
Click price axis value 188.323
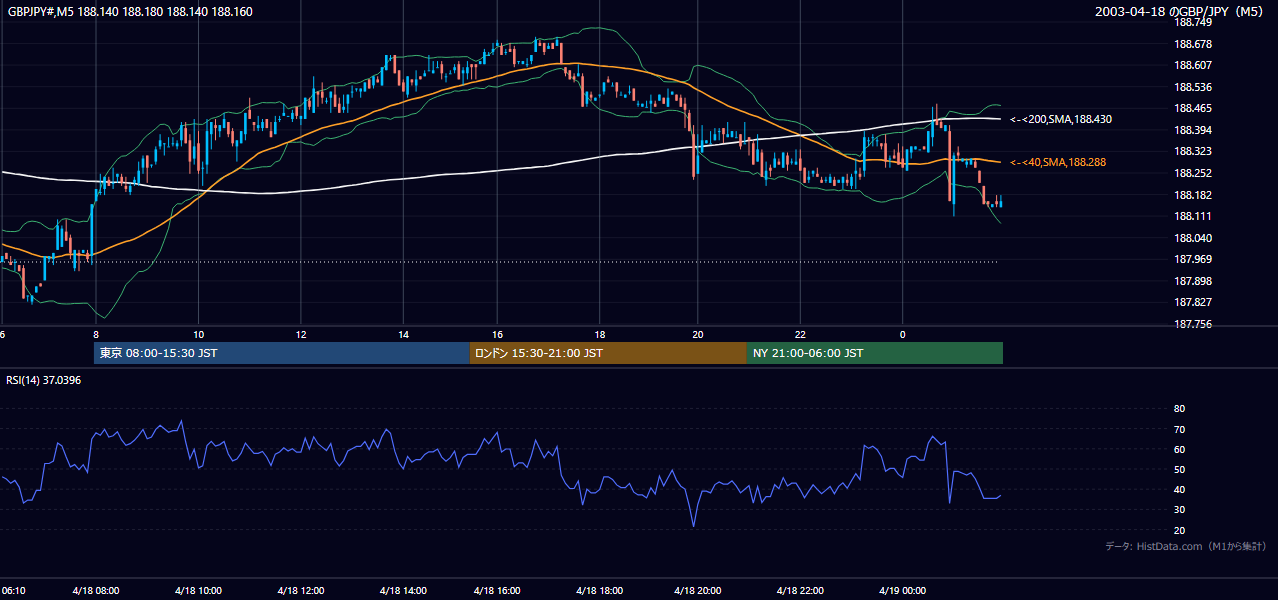click(1192, 151)
